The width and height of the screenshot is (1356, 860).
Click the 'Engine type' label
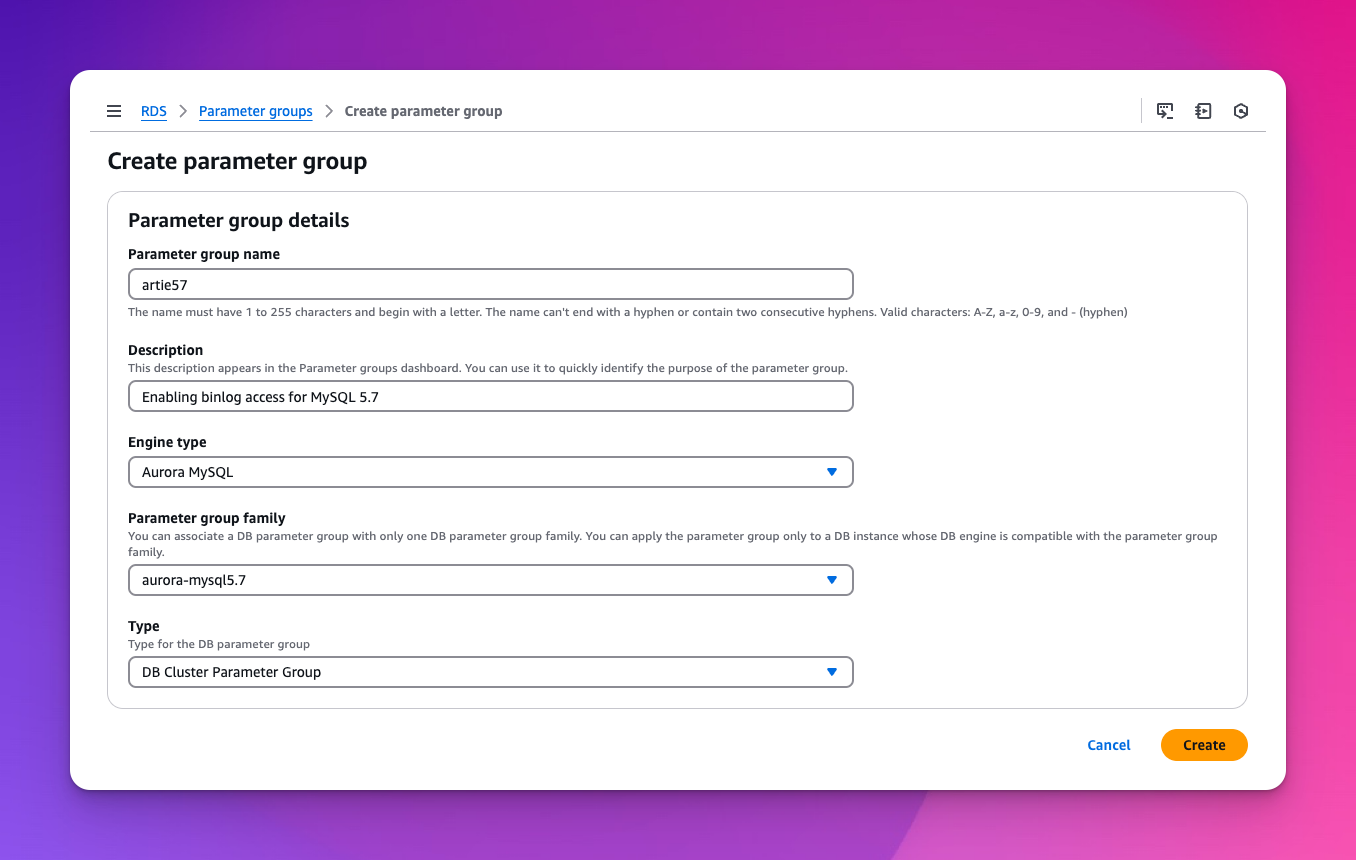click(167, 442)
